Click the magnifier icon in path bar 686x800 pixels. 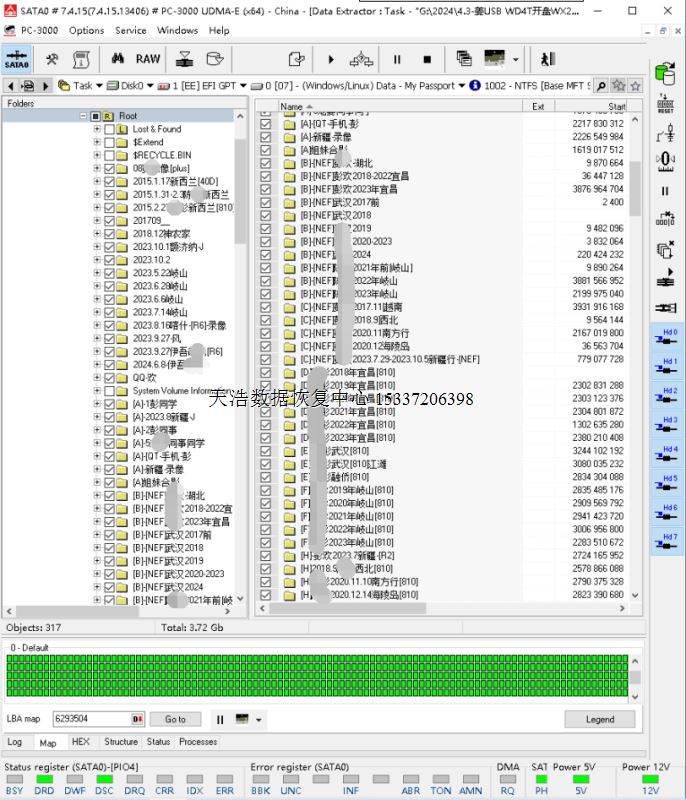[601, 86]
